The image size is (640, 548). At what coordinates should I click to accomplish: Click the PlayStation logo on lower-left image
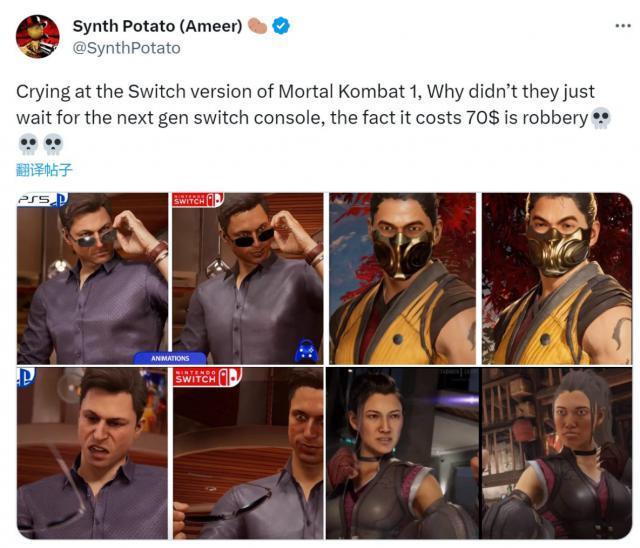[x=26, y=377]
